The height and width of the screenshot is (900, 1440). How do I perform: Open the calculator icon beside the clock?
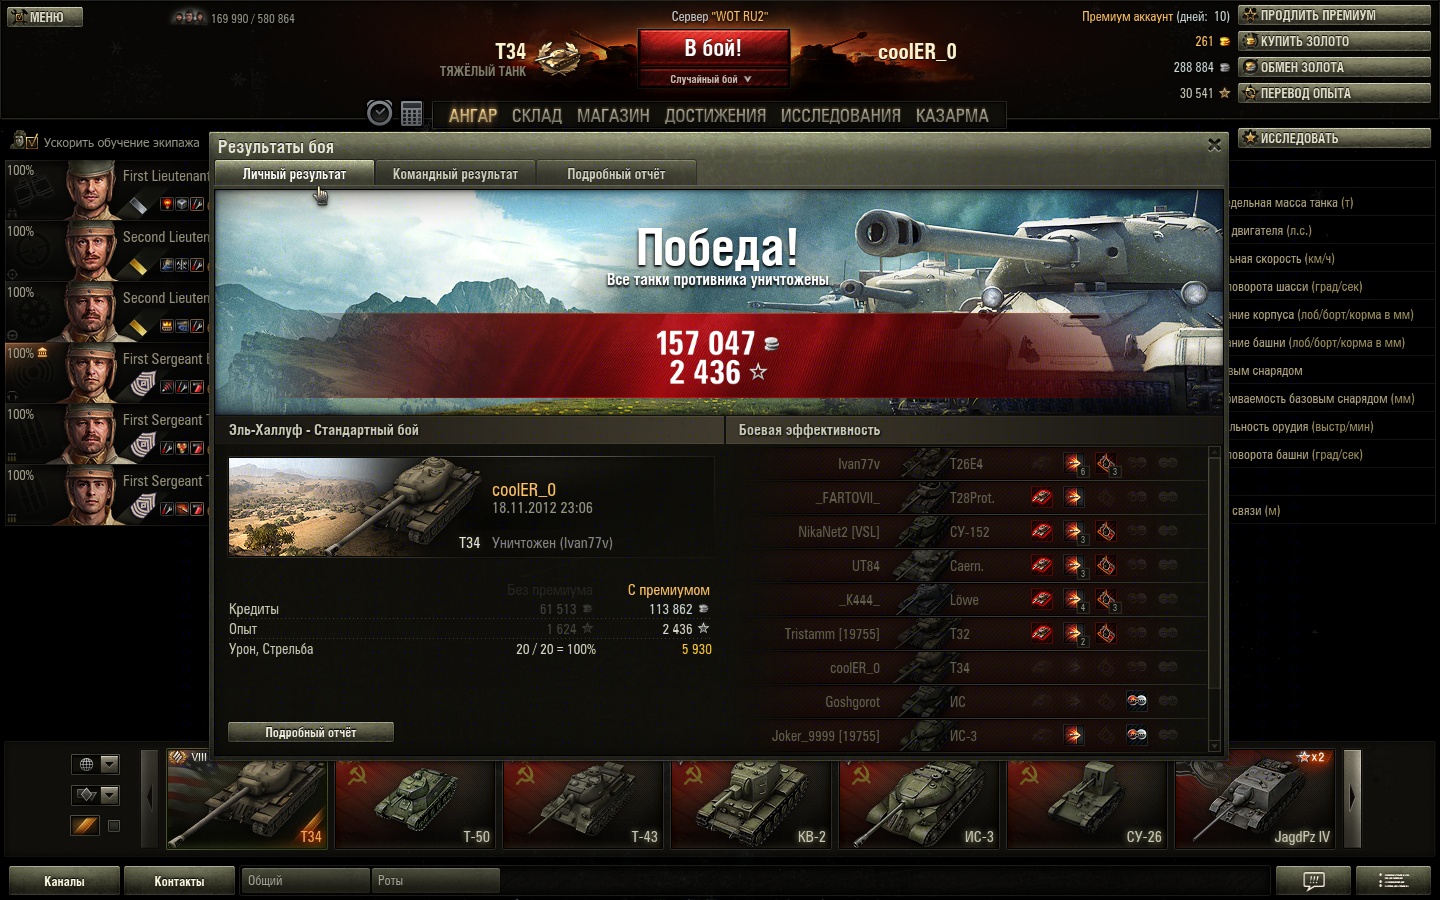411,114
